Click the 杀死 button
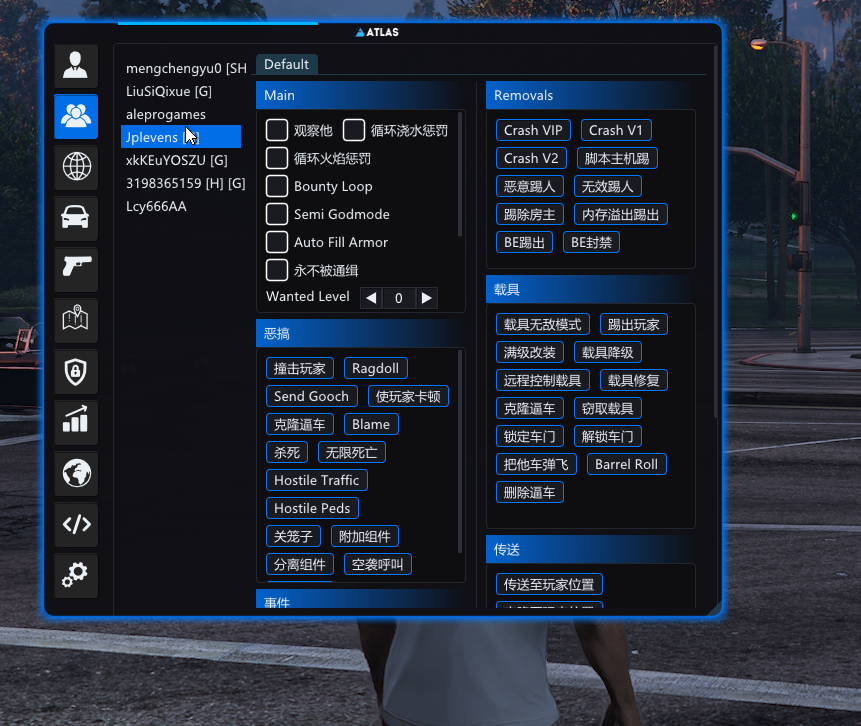861x726 pixels. (287, 452)
